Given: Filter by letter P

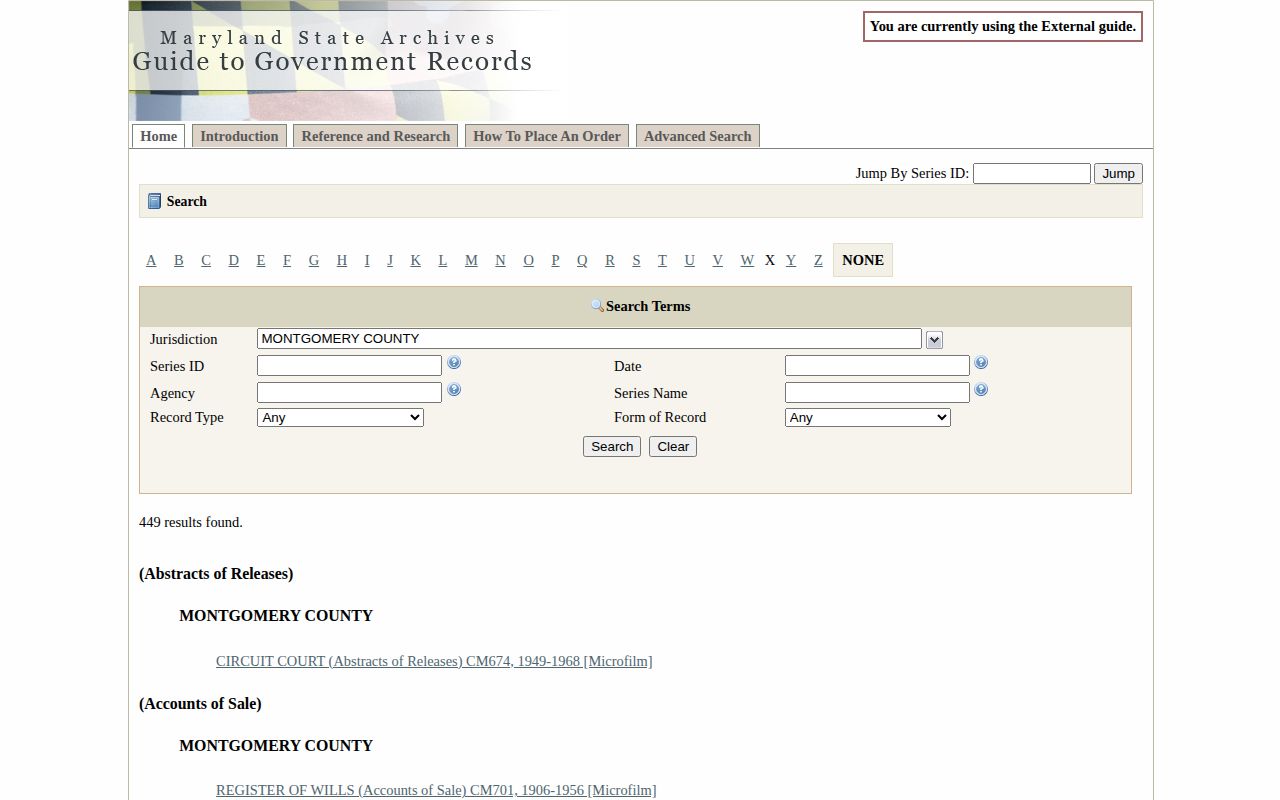Looking at the screenshot, I should (555, 260).
